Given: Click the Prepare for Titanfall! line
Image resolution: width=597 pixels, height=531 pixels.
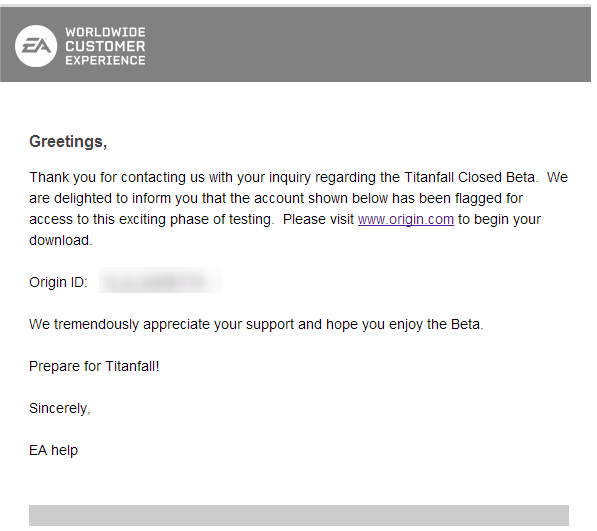Looking at the screenshot, I should pos(94,366).
